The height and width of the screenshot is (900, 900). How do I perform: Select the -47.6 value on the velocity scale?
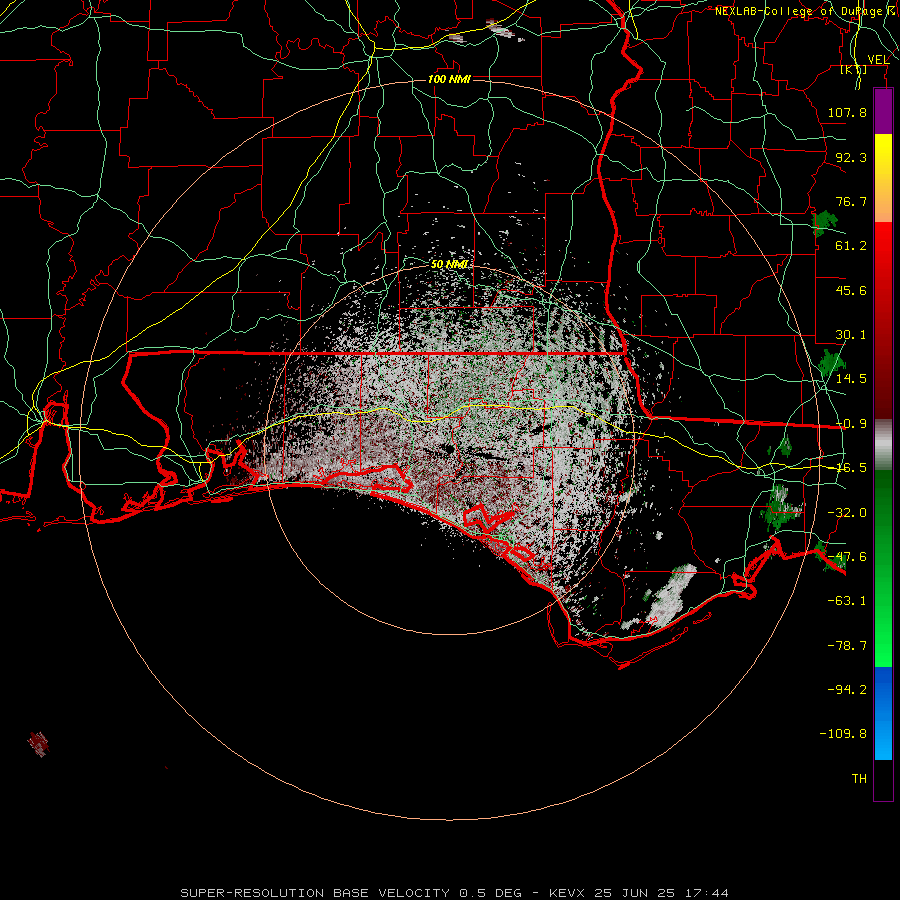point(847,557)
